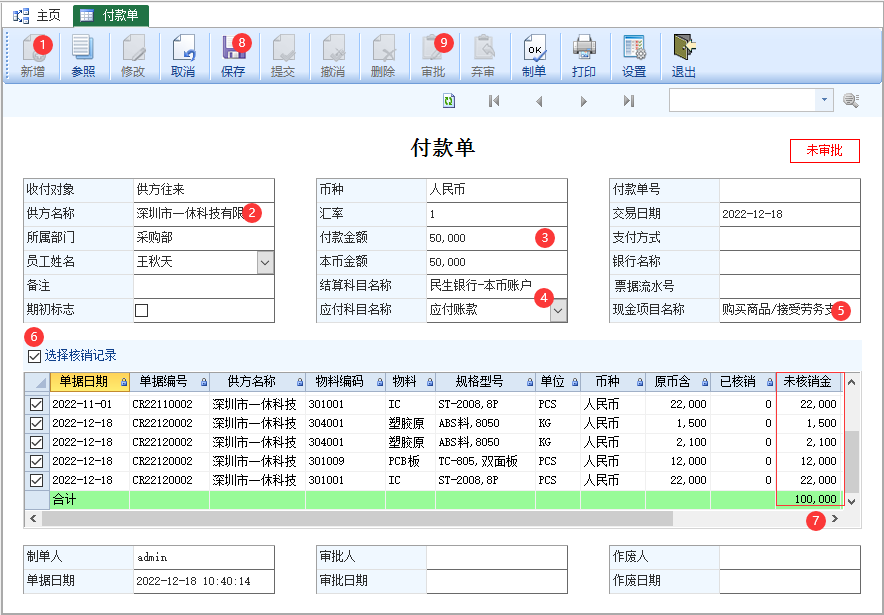This screenshot has width=884, height=615.
Task: Uncheck 选择核销记录 checkbox
Action: (34, 356)
